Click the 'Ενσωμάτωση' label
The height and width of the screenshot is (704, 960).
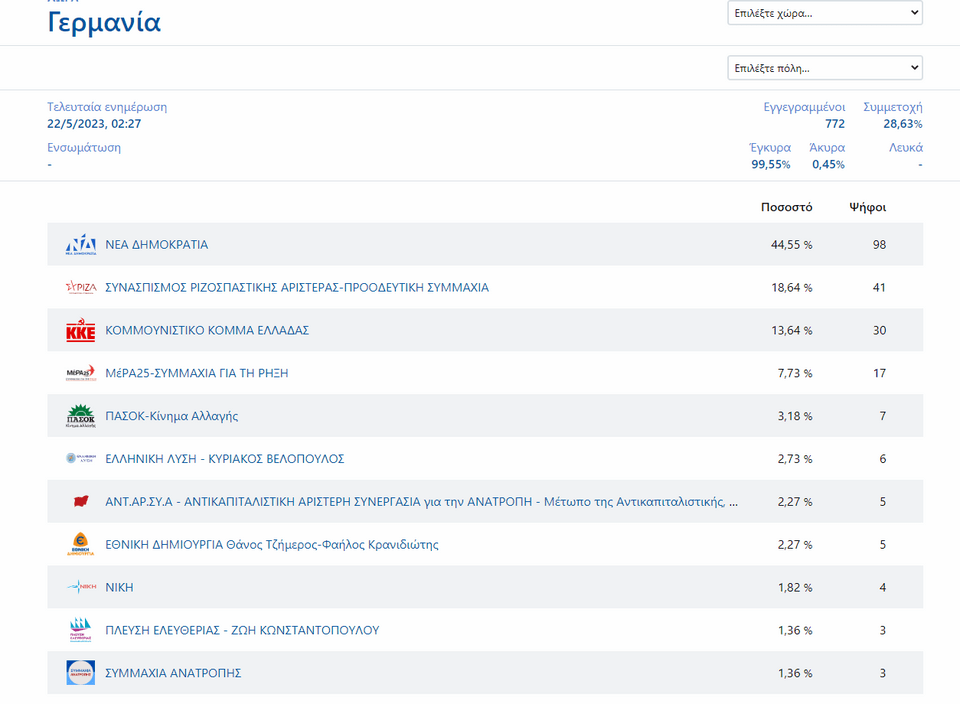click(x=84, y=147)
